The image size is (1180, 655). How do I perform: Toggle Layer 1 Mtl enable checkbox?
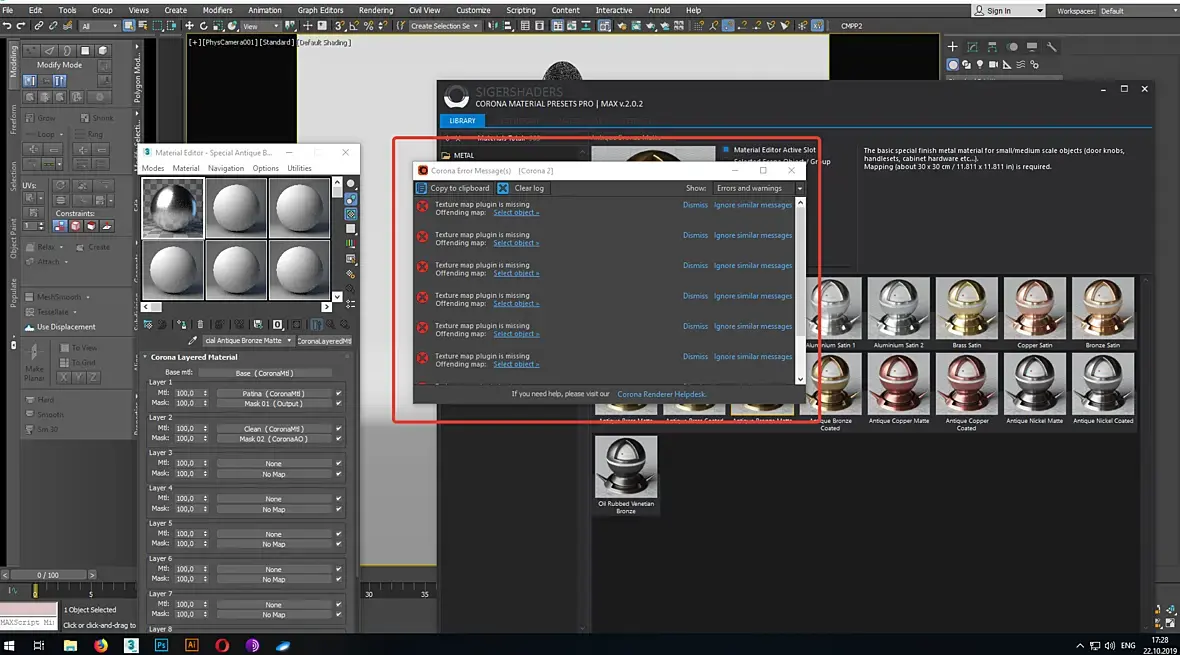click(339, 393)
